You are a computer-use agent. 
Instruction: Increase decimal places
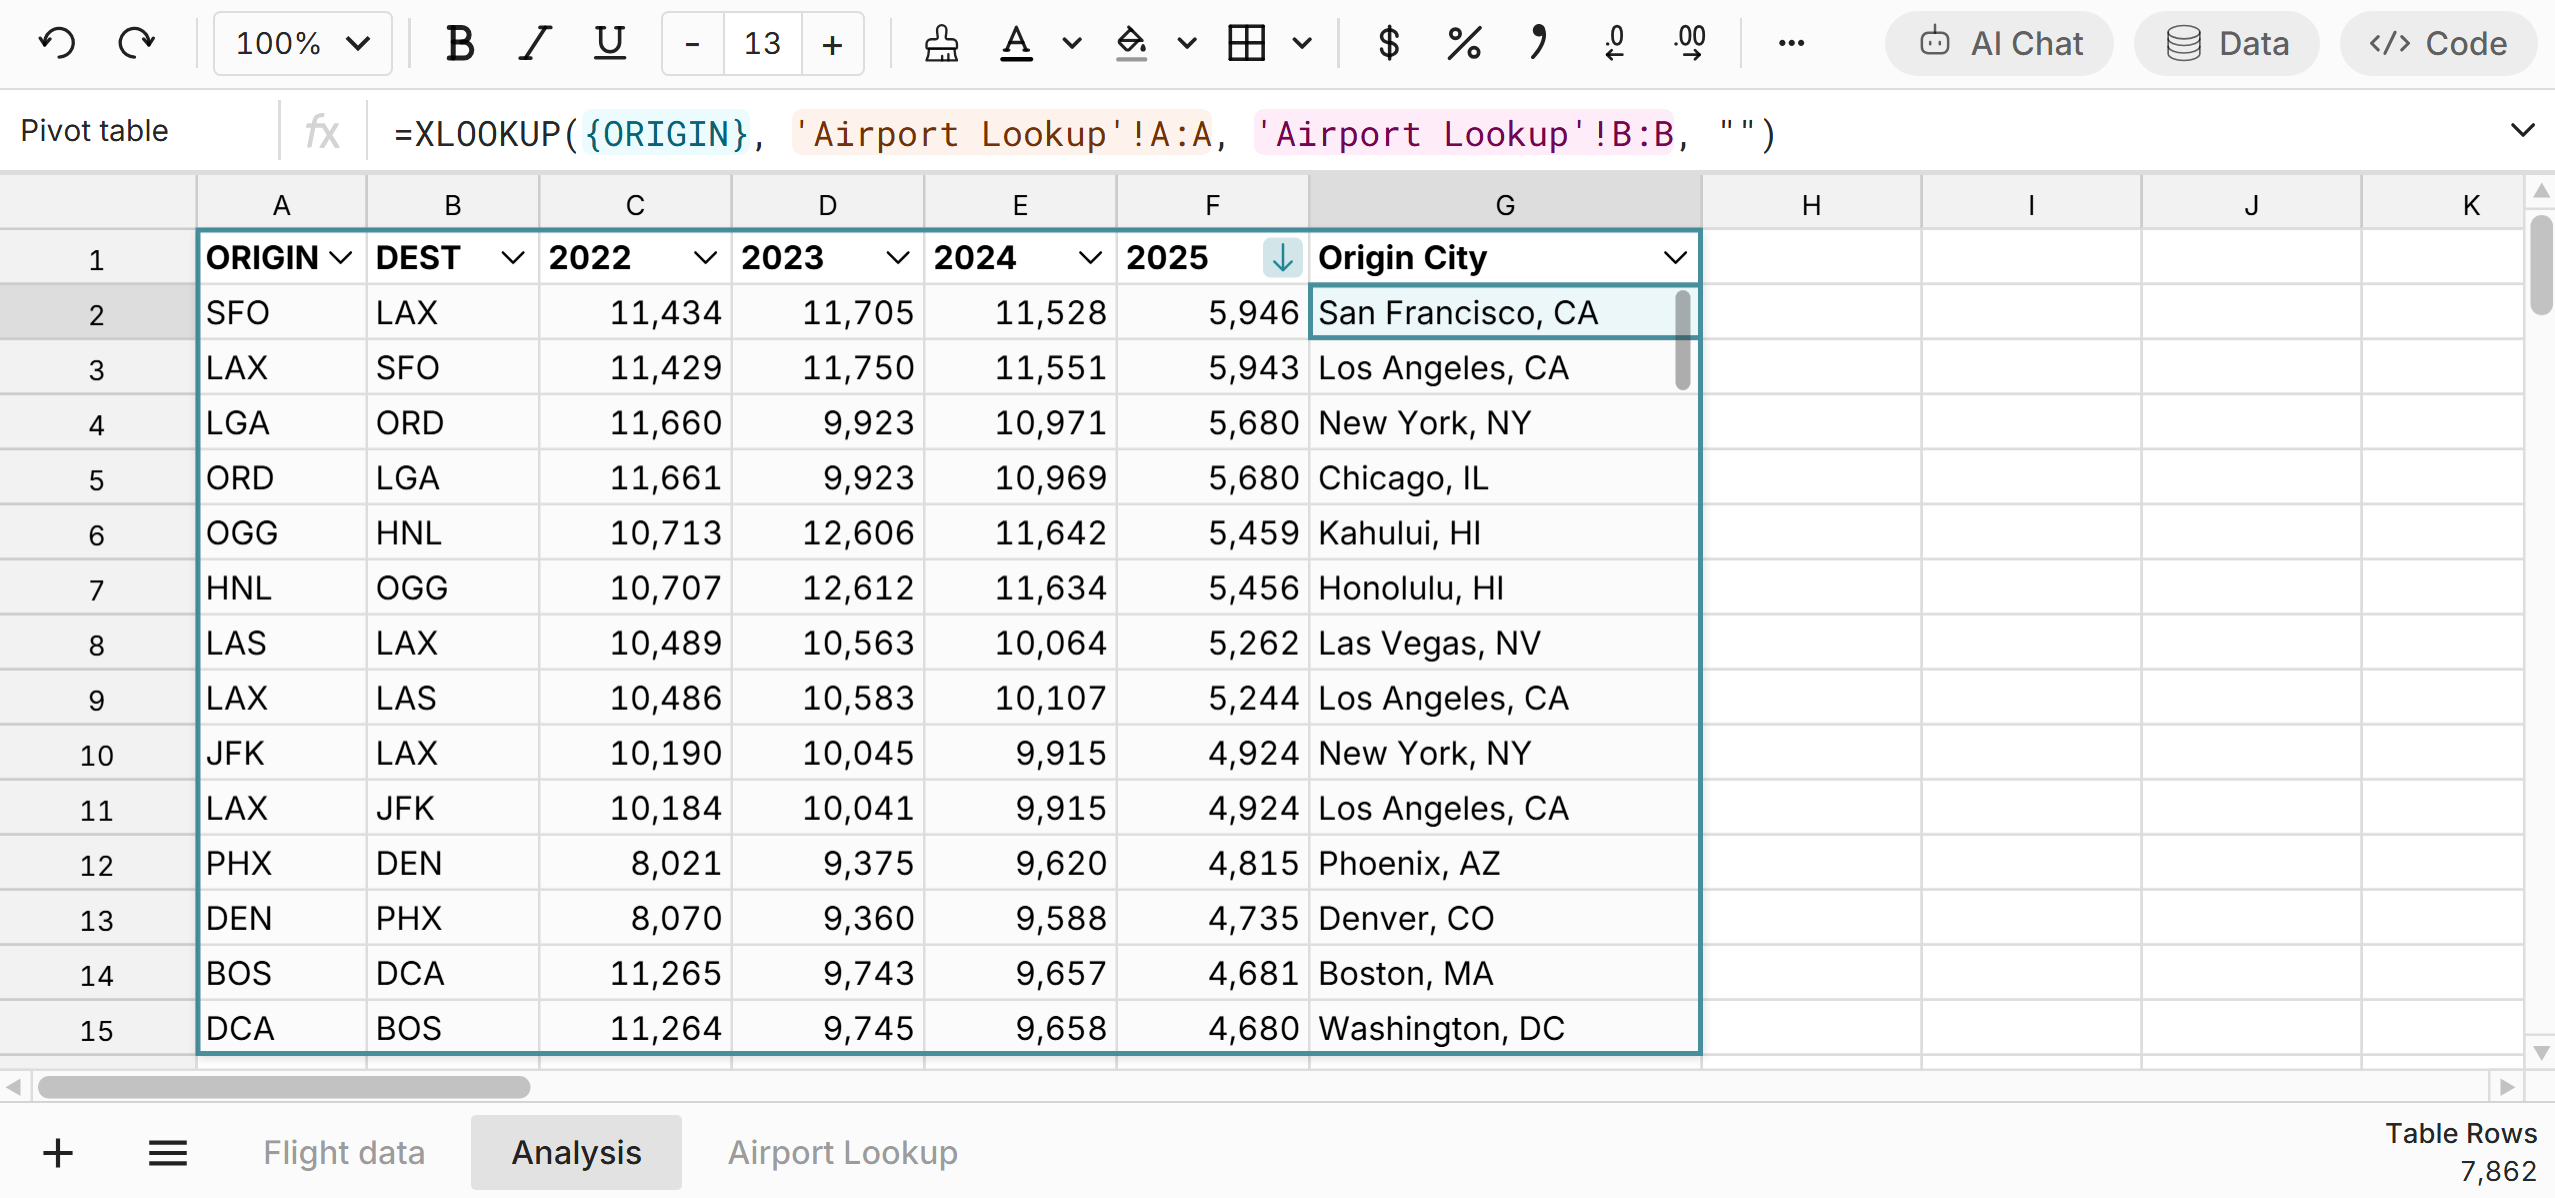coord(1688,43)
